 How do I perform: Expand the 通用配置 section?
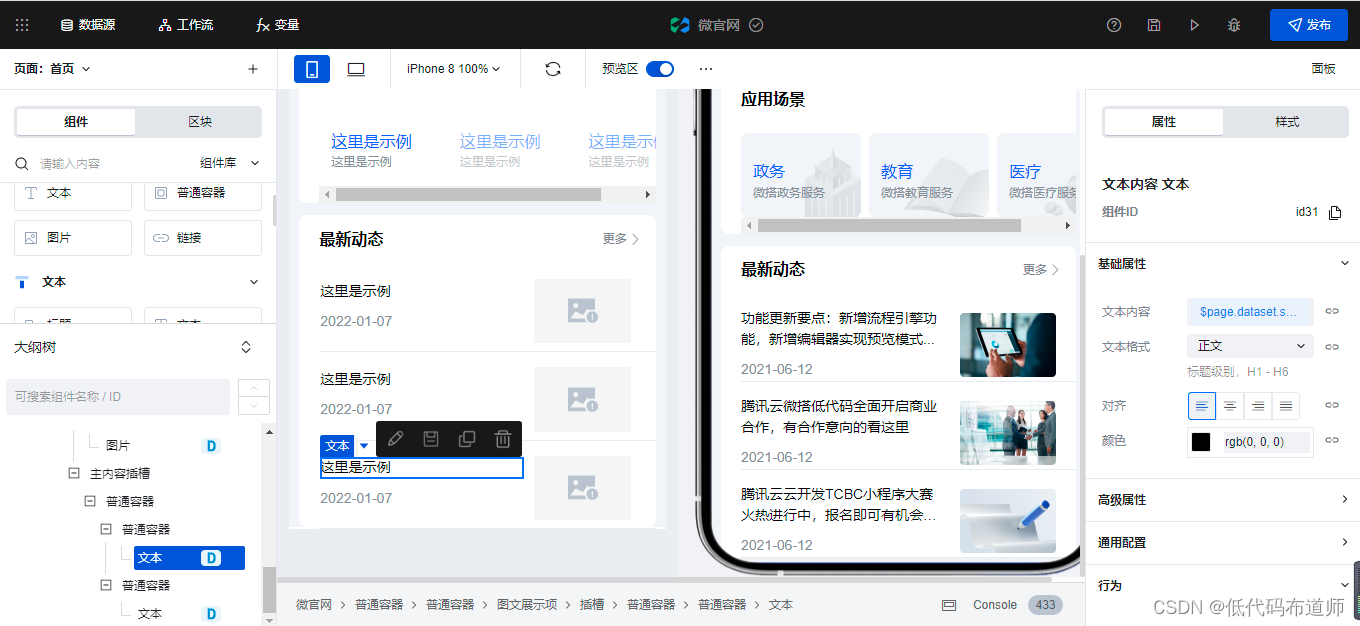pyautogui.click(x=1222, y=542)
